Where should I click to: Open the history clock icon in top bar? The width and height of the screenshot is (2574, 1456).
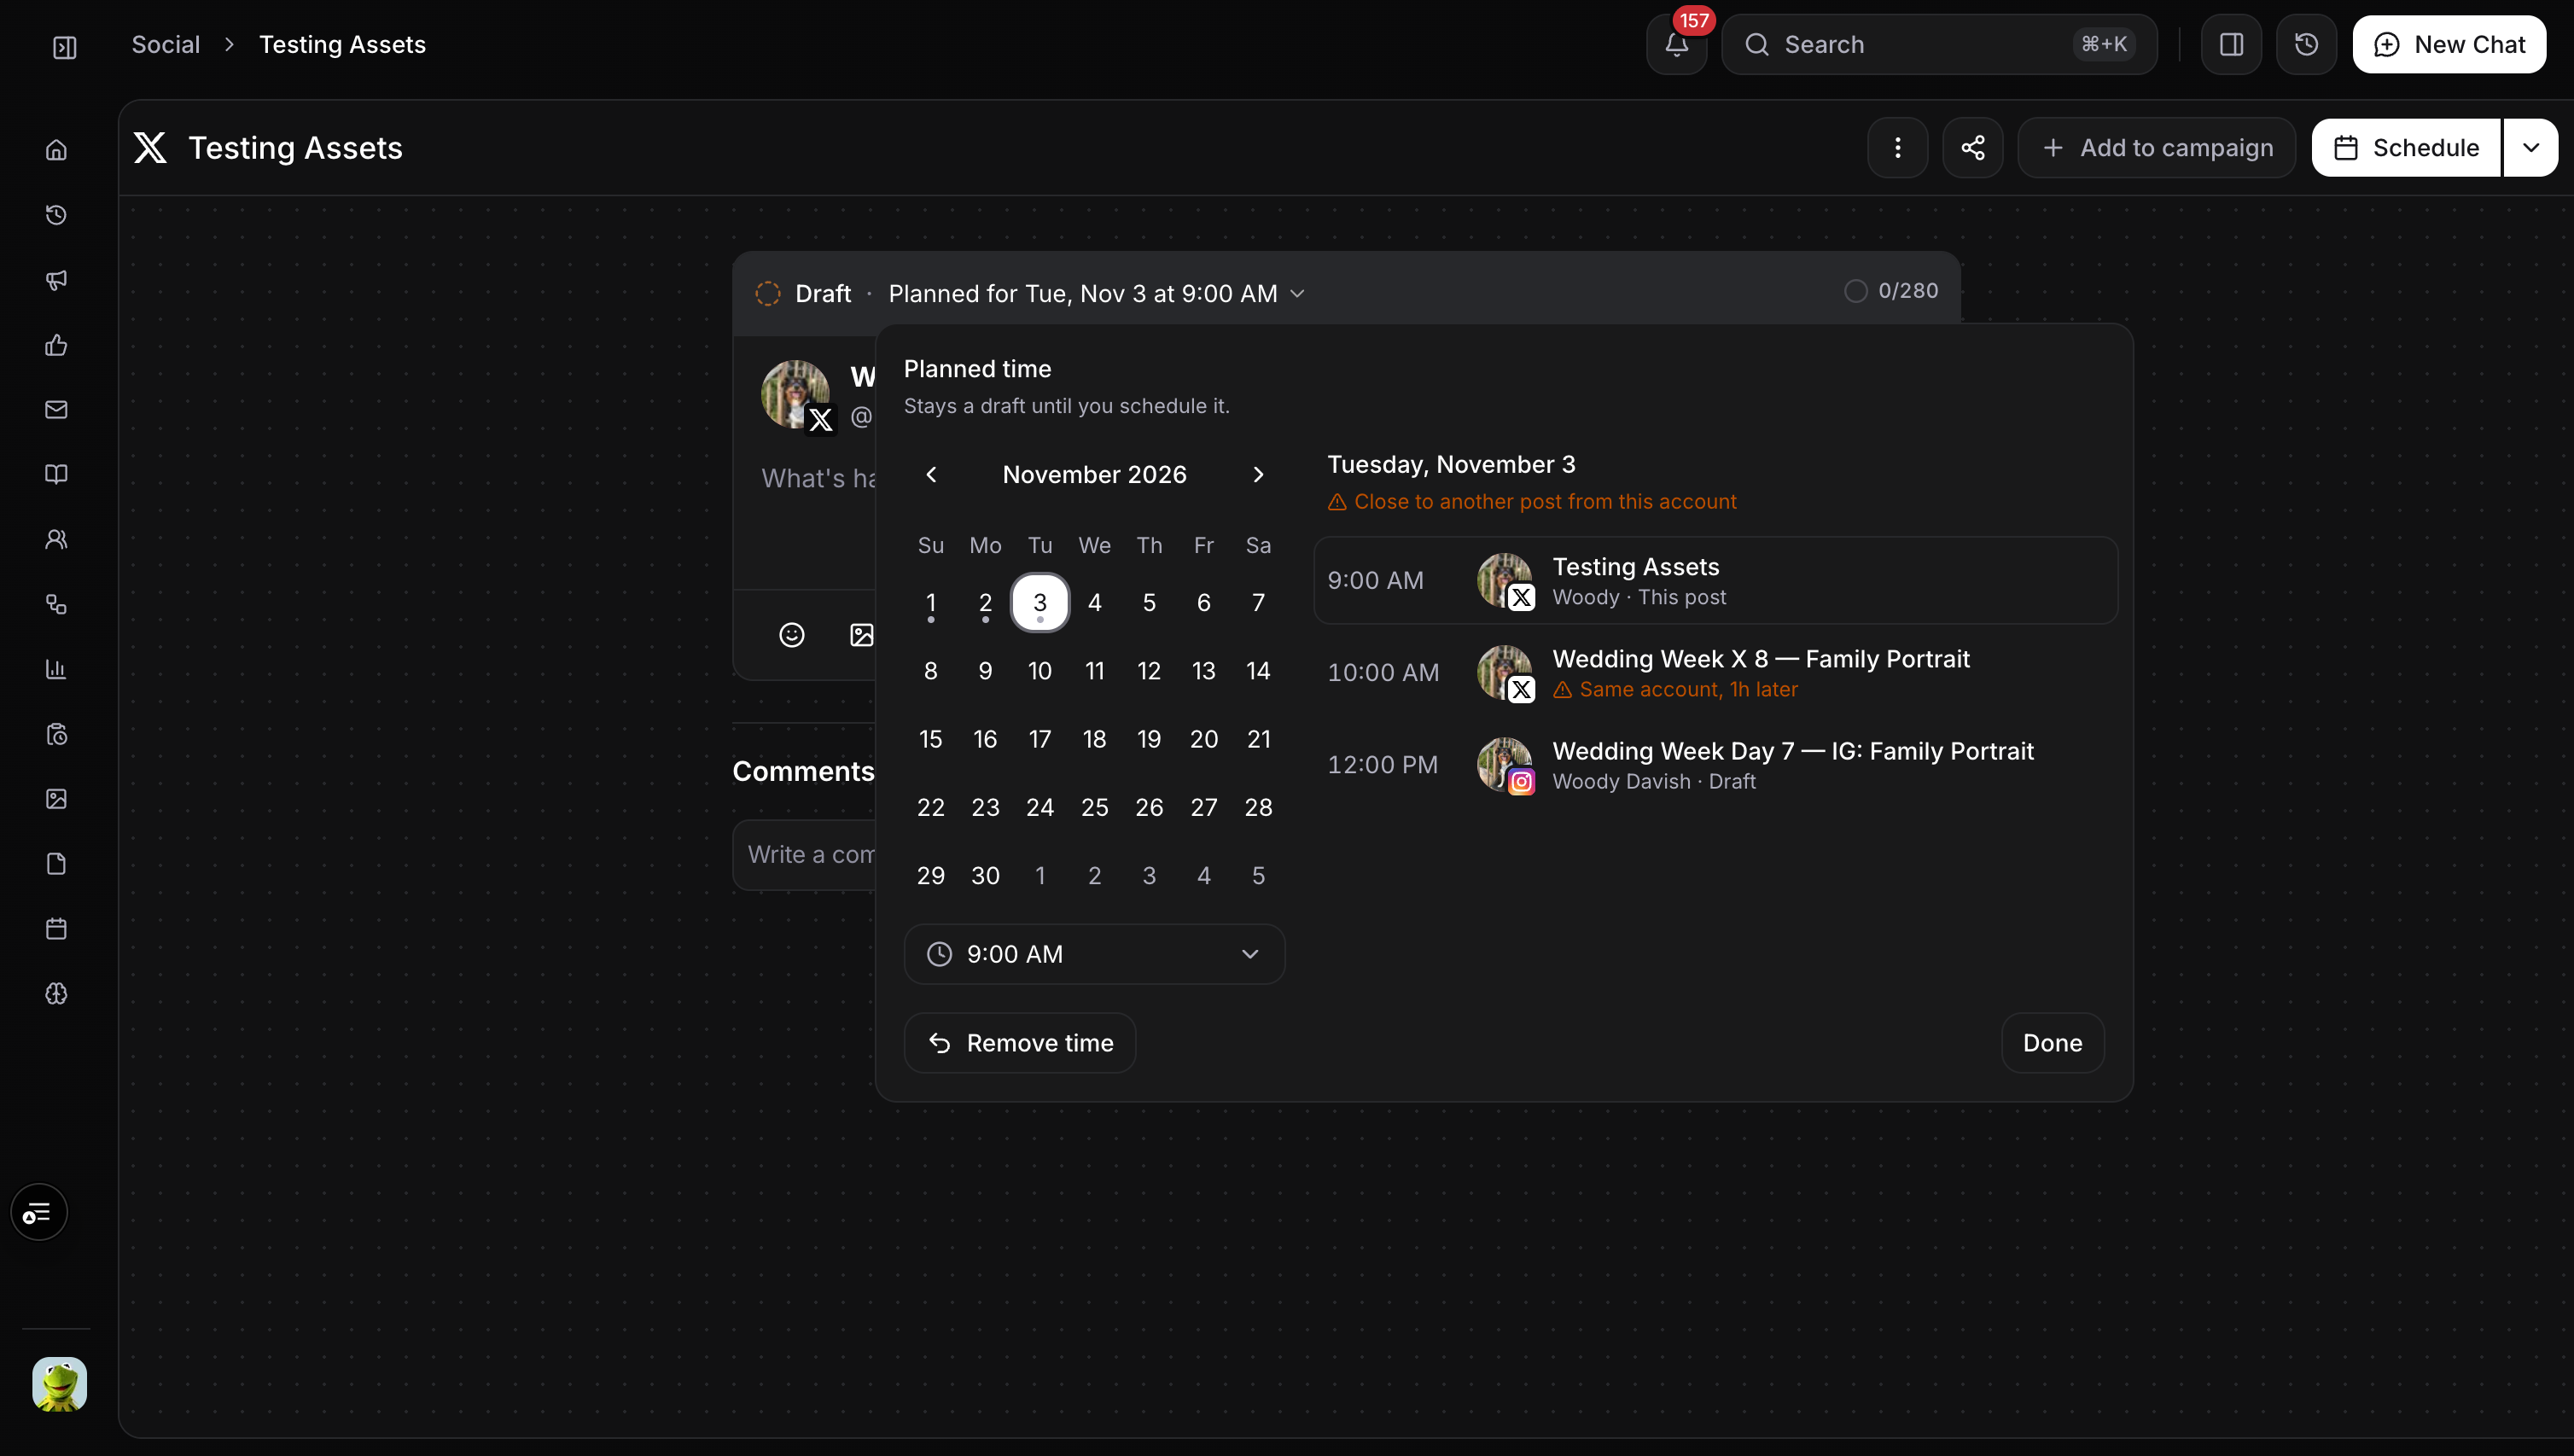[2306, 44]
